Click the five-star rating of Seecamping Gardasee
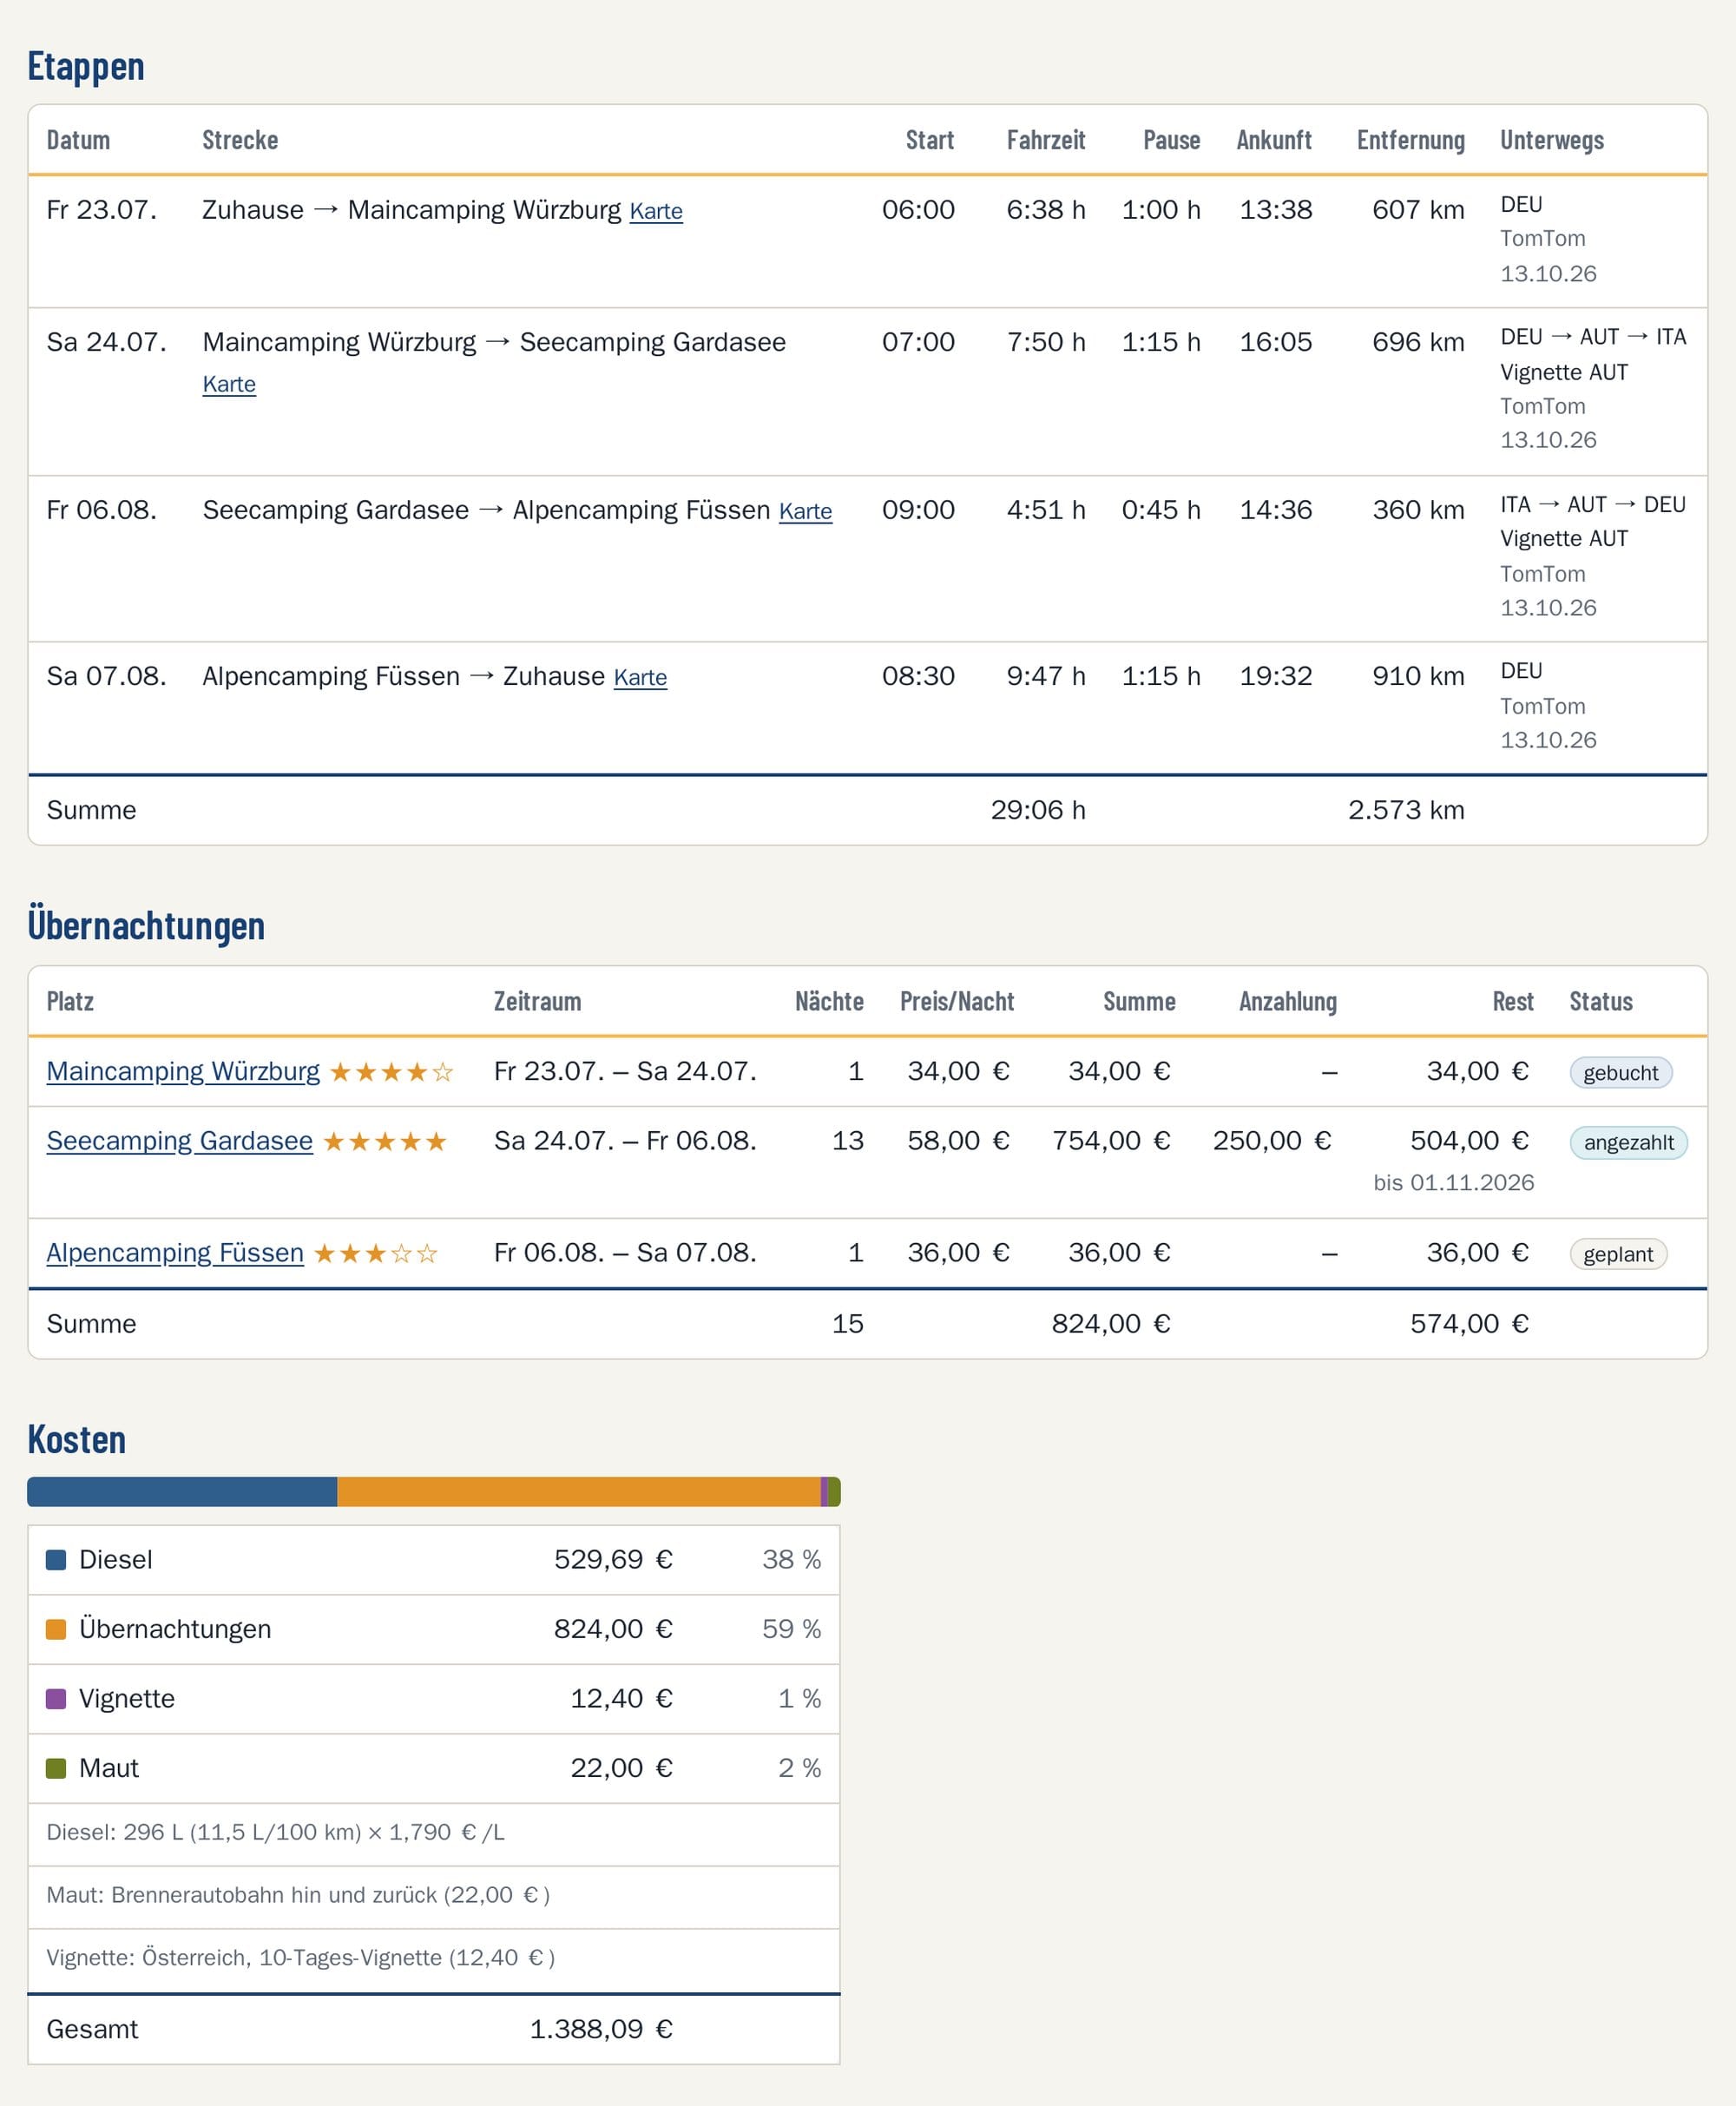 (385, 1142)
